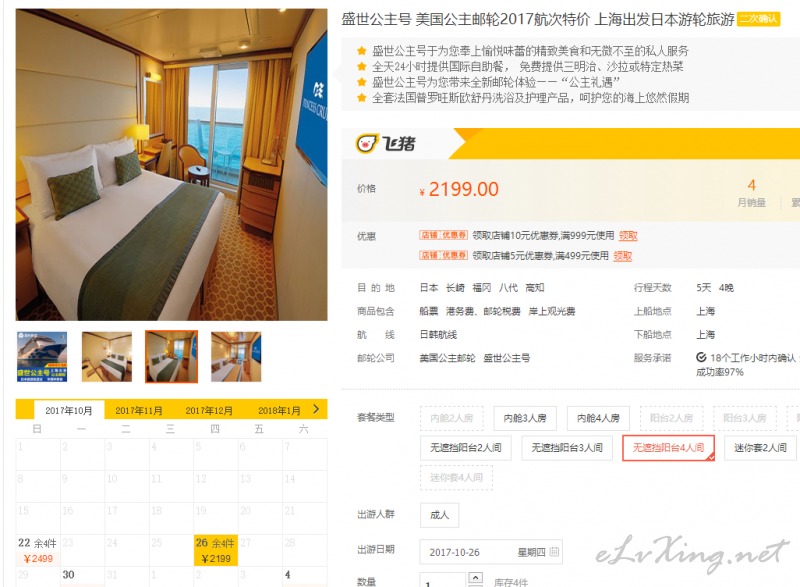Claim the 5元 store coupon via 领取

click(622, 256)
